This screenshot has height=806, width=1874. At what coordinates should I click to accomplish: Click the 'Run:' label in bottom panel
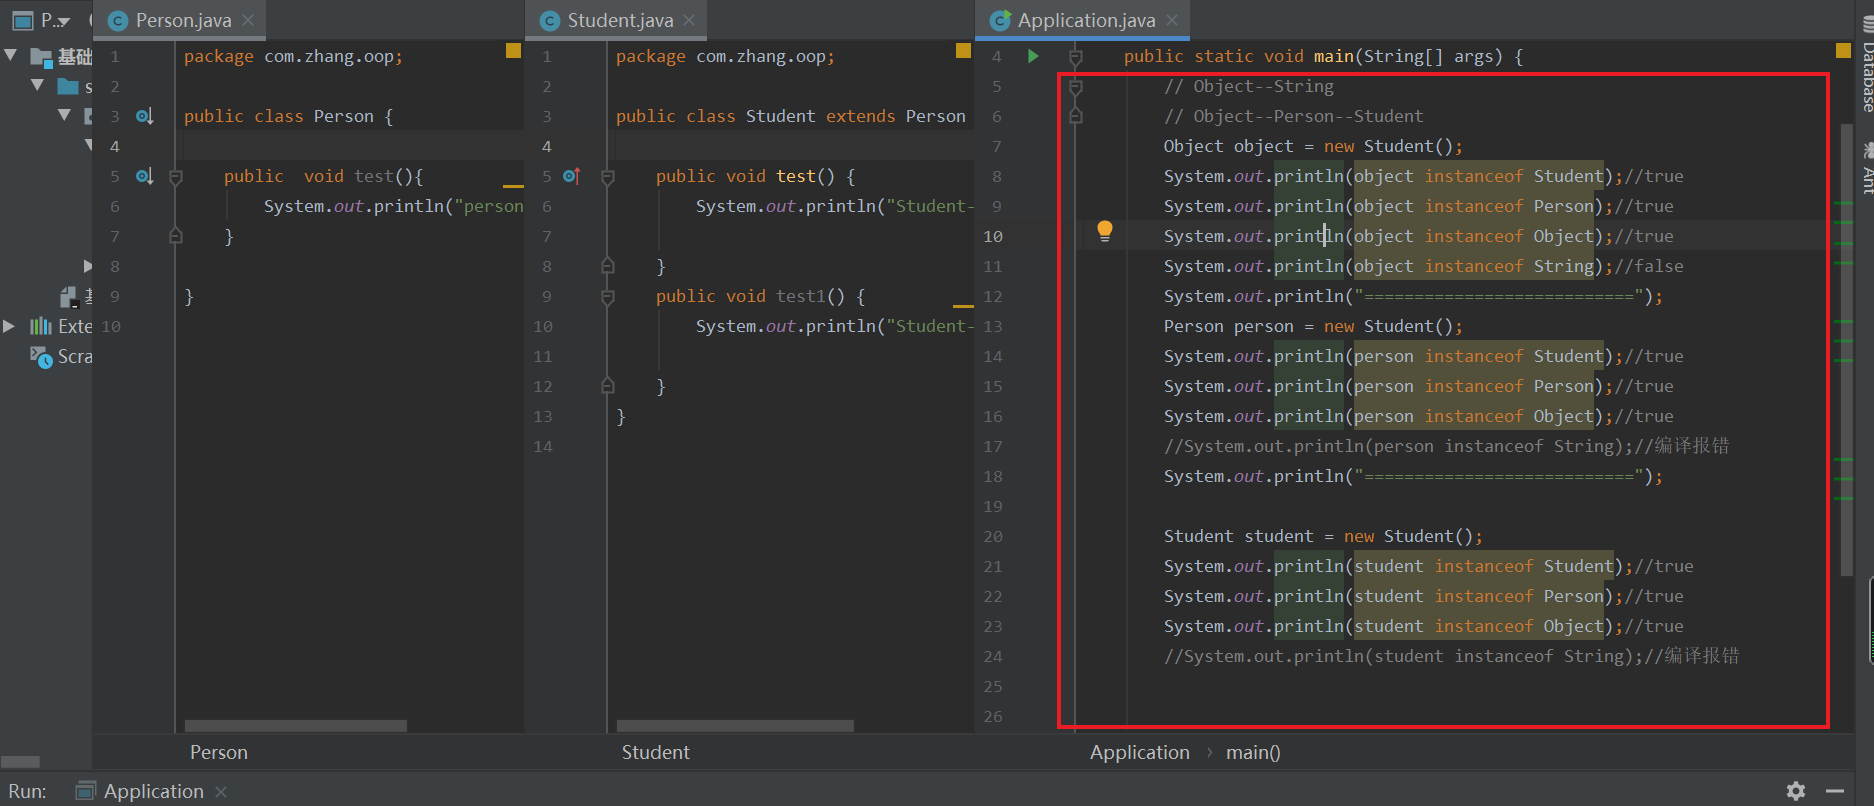click(27, 791)
